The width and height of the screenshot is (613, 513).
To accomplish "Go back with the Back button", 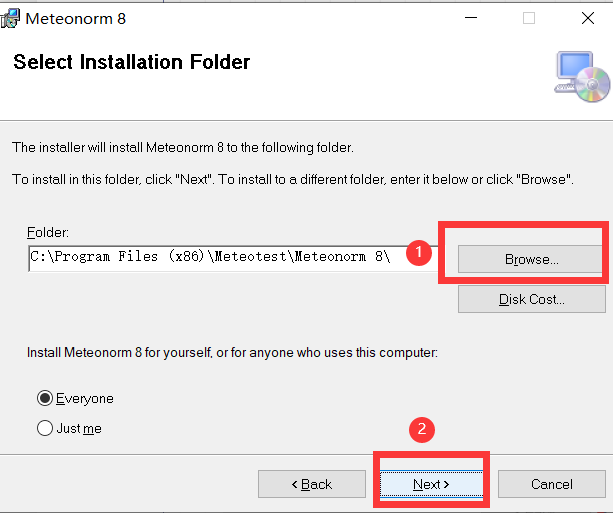I will tap(312, 484).
